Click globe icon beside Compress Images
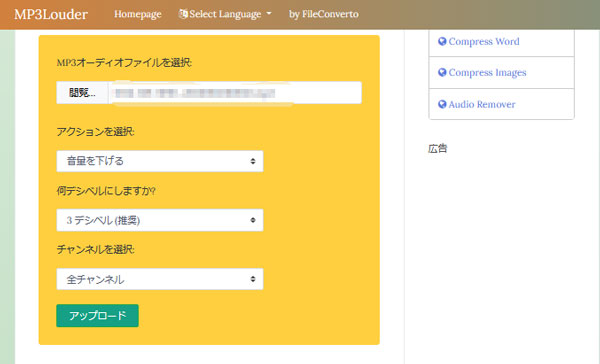 pos(442,72)
